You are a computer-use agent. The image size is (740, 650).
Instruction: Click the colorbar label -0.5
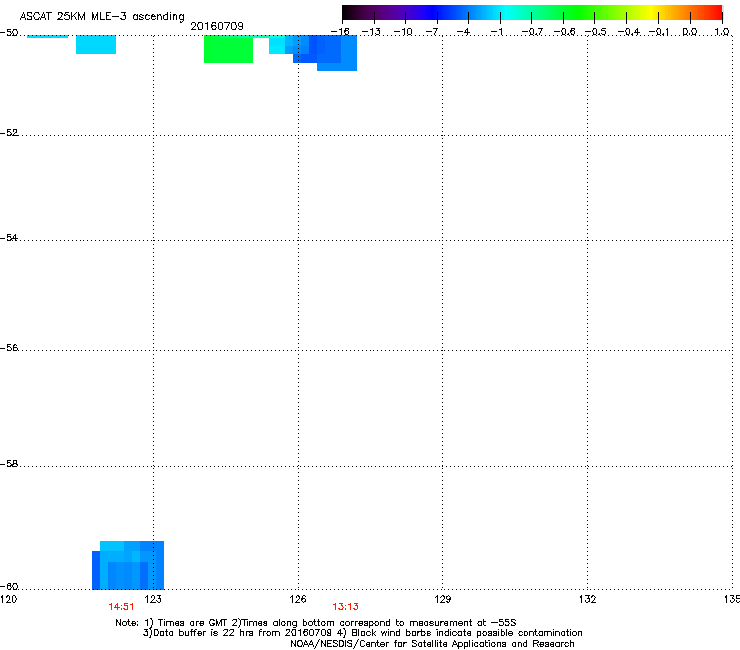point(596,32)
